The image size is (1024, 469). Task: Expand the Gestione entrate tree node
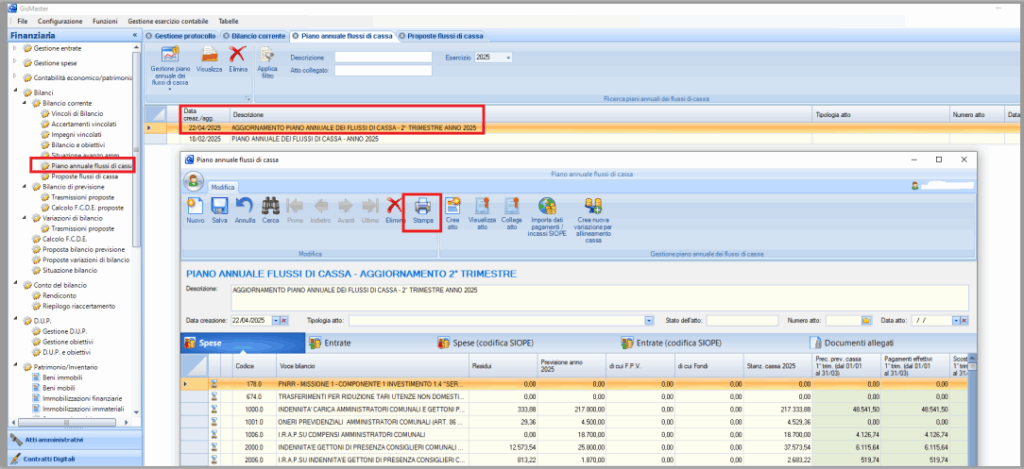coord(14,48)
